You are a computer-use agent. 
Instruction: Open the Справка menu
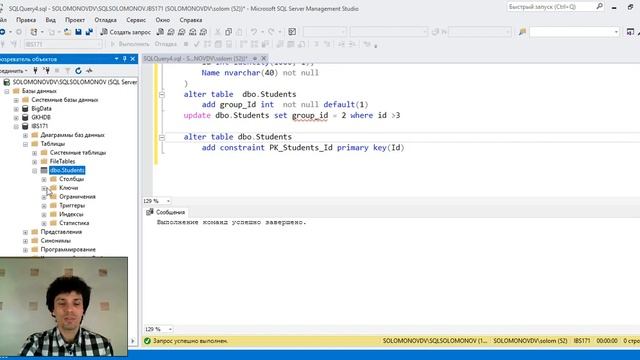tap(191, 20)
